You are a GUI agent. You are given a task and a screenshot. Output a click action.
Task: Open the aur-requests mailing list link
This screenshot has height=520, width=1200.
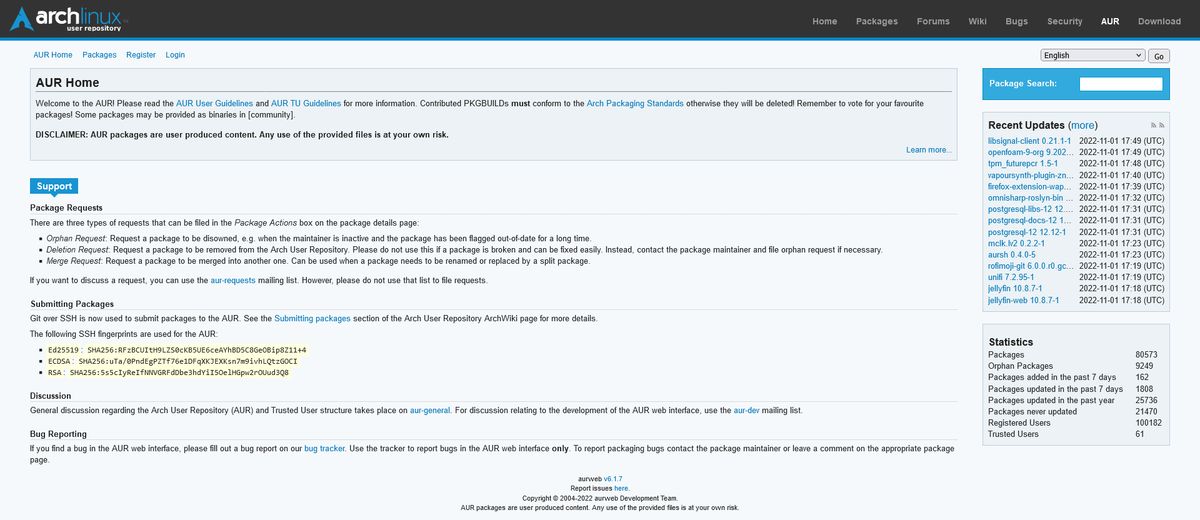click(x=233, y=281)
